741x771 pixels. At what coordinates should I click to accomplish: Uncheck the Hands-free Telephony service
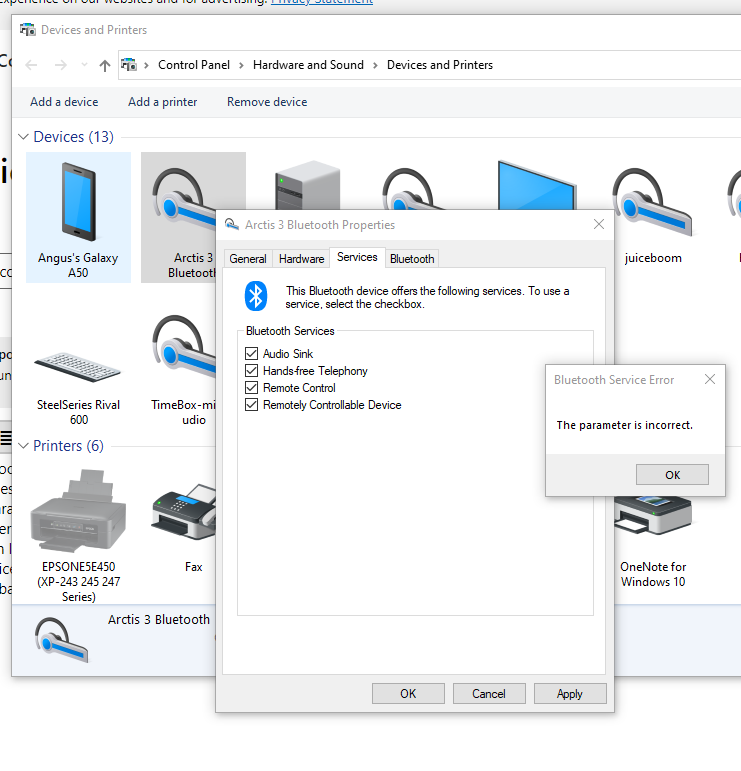pyautogui.click(x=251, y=371)
